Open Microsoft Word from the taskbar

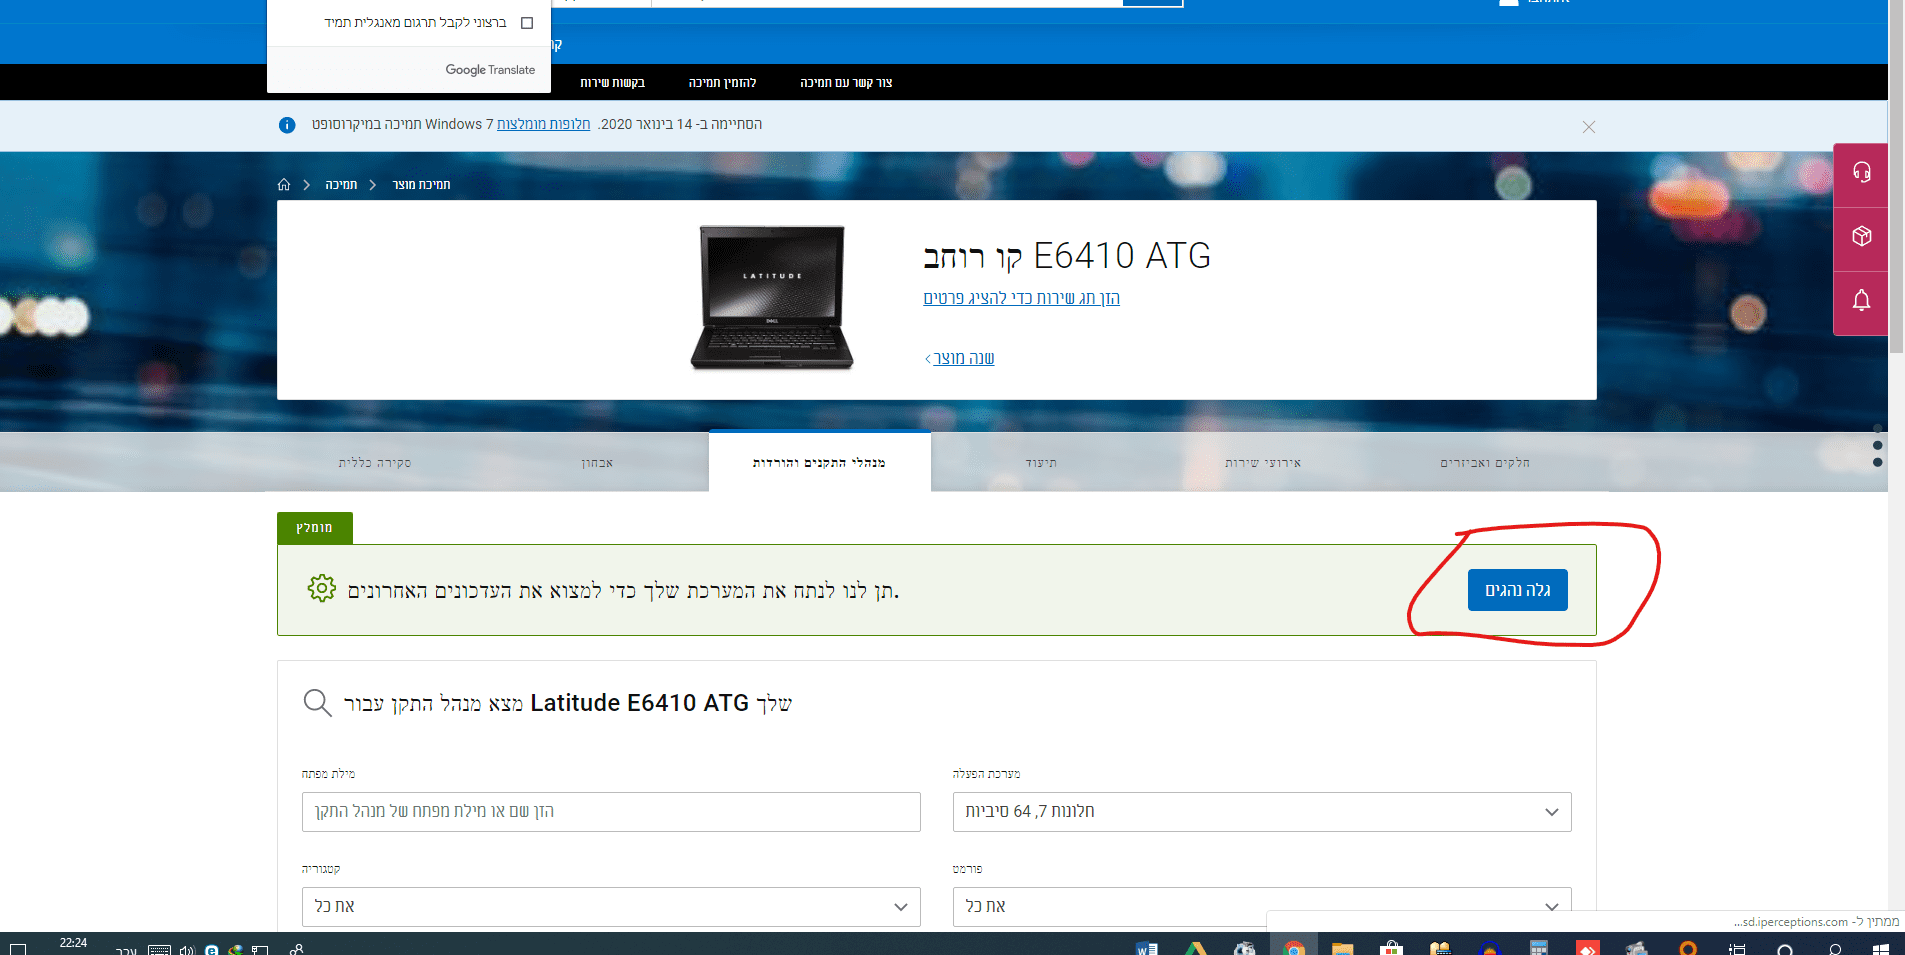1146,946
